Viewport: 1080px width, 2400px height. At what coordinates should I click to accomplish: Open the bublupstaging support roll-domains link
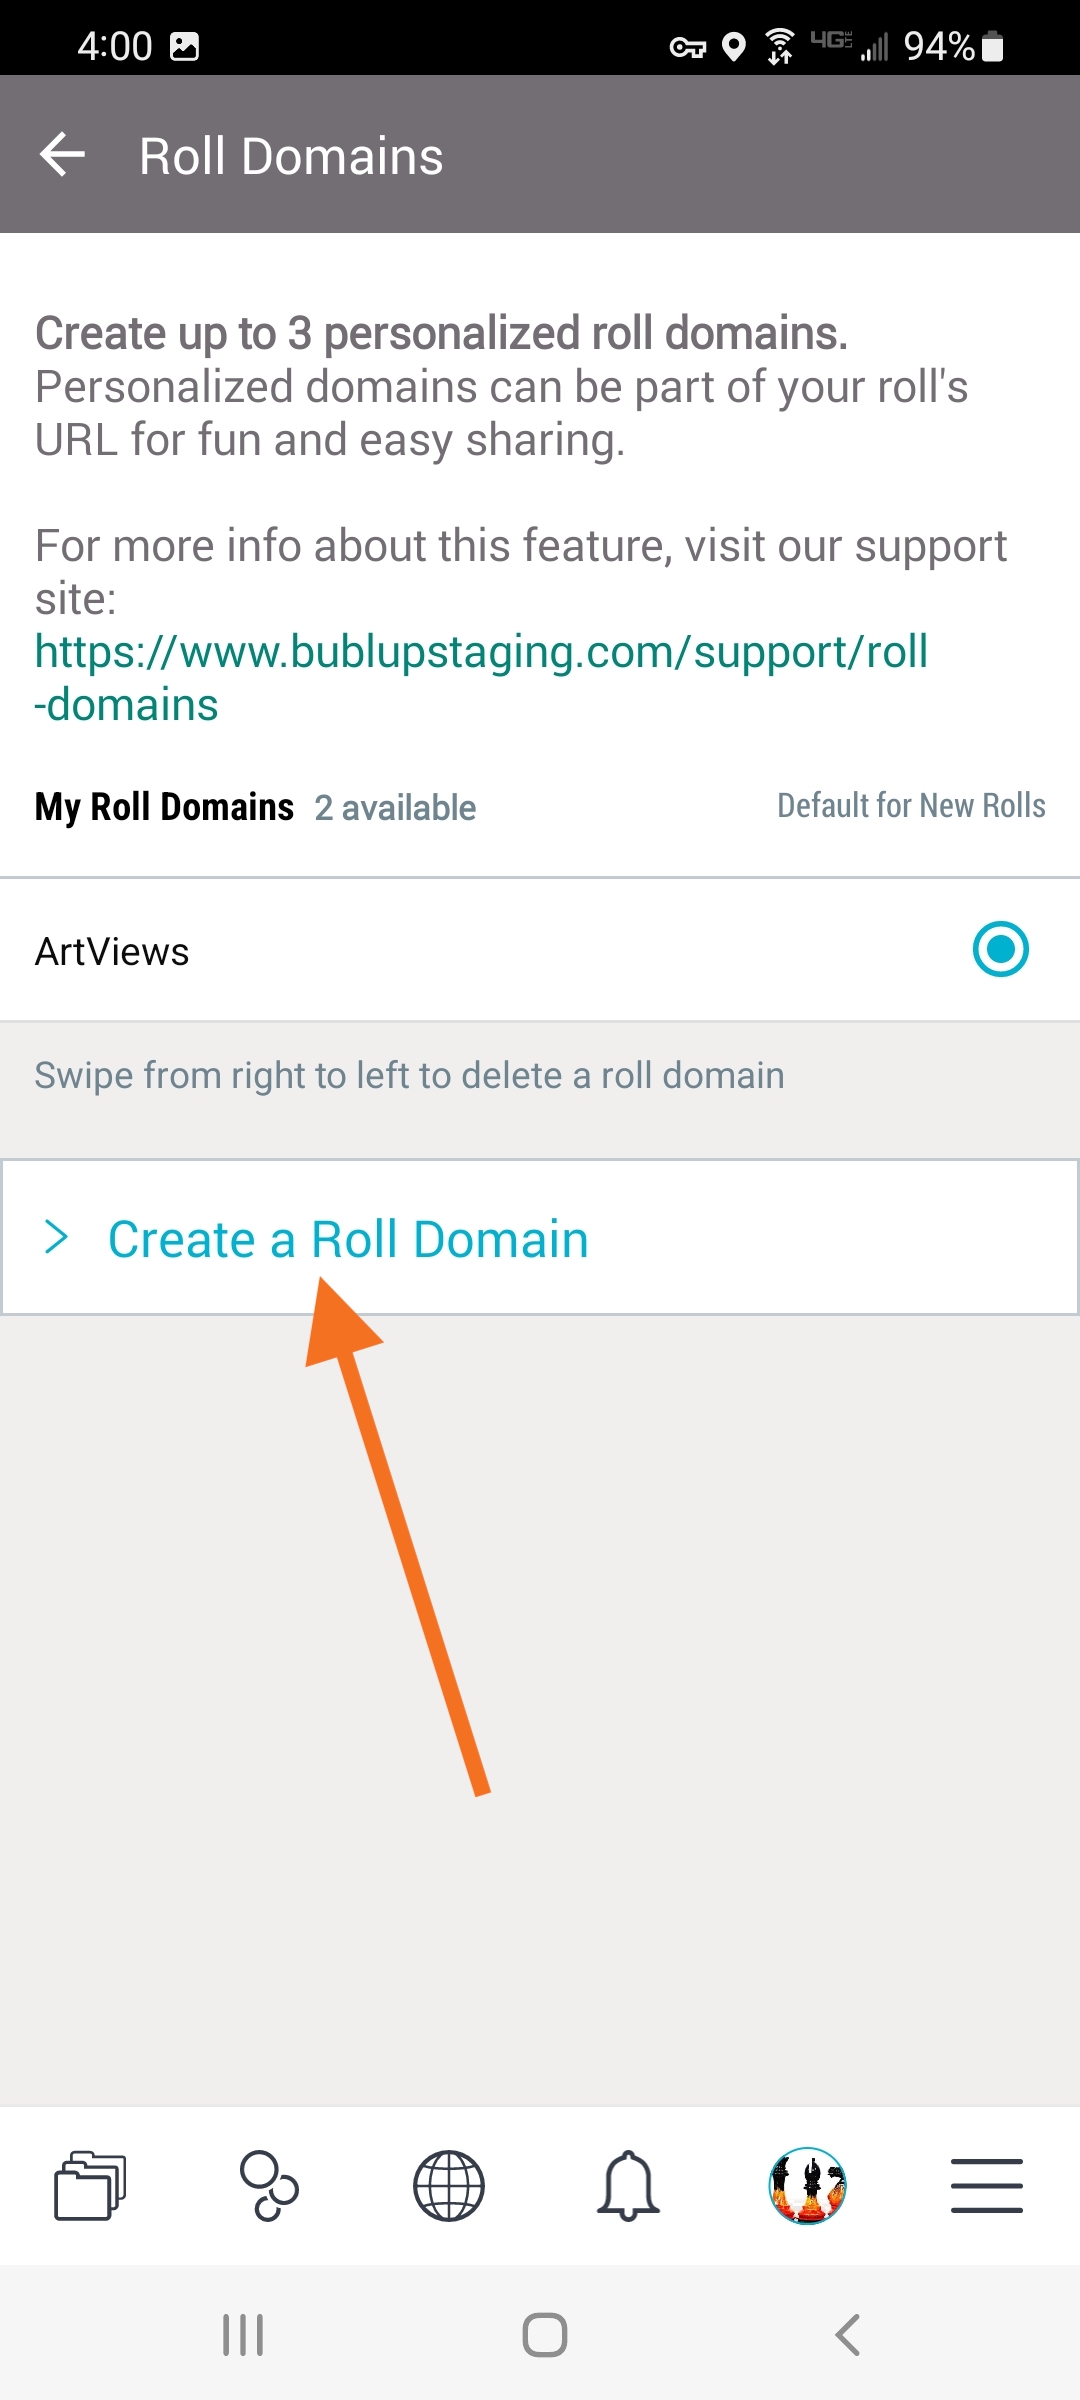coord(481,678)
